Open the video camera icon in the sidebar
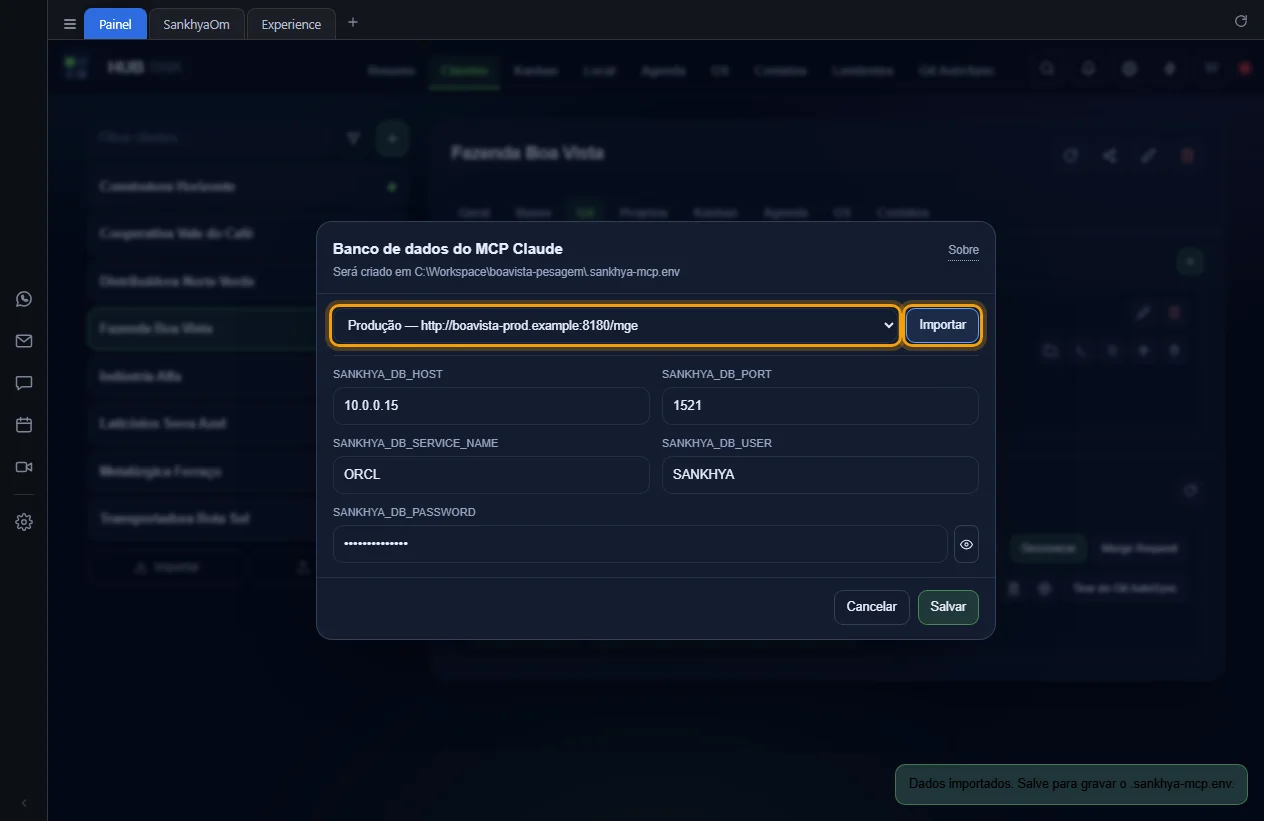This screenshot has height=821, width=1264. 24,467
